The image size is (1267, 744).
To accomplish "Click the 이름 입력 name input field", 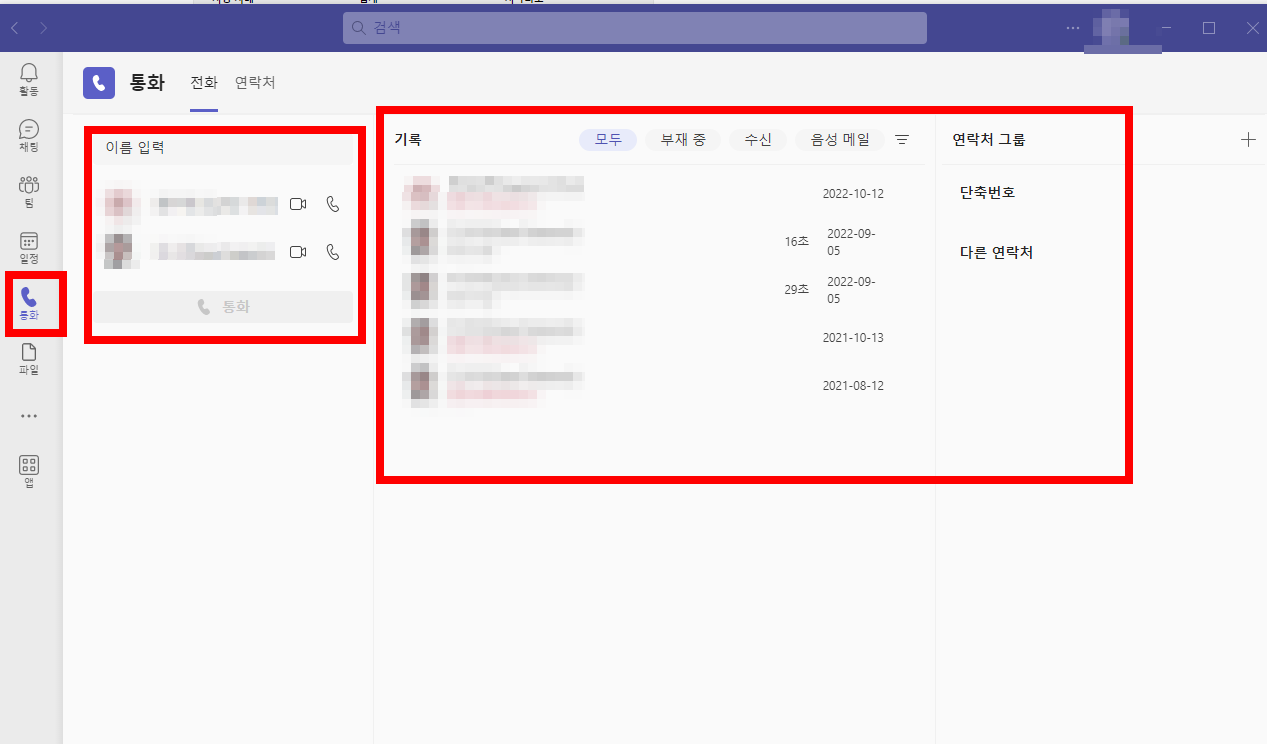I will (220, 147).
